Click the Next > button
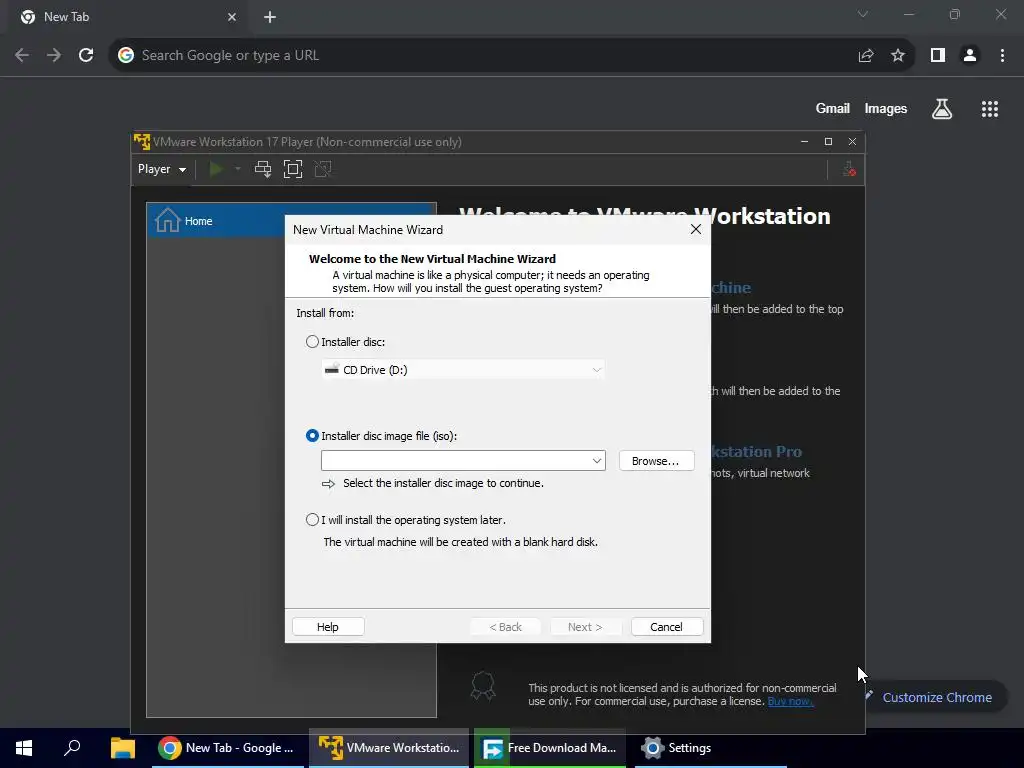Viewport: 1024px width, 768px height. click(584, 626)
